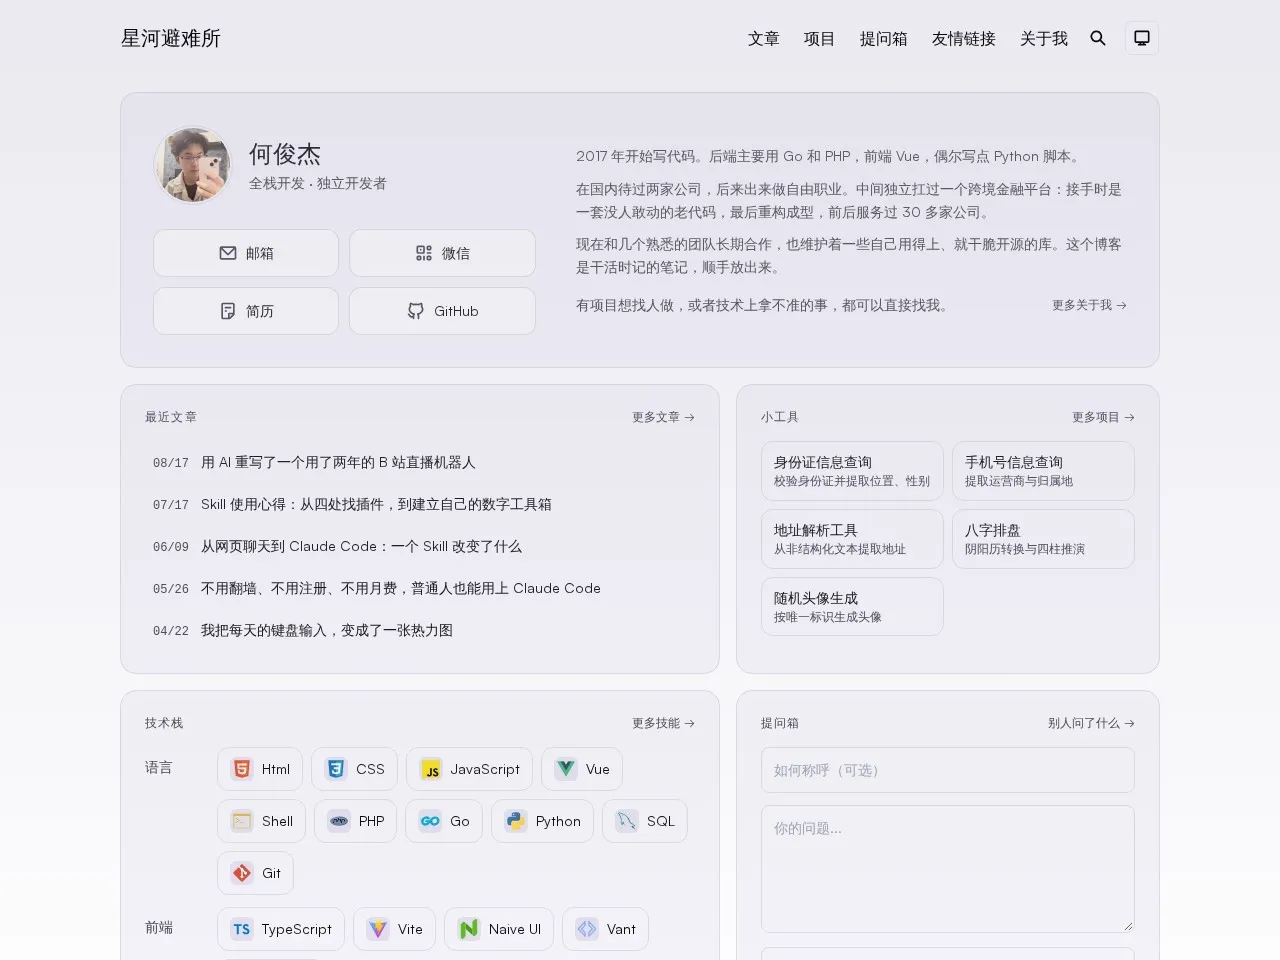The height and width of the screenshot is (960, 1280).
Task: Open 关于我 navigation item
Action: point(1044,38)
